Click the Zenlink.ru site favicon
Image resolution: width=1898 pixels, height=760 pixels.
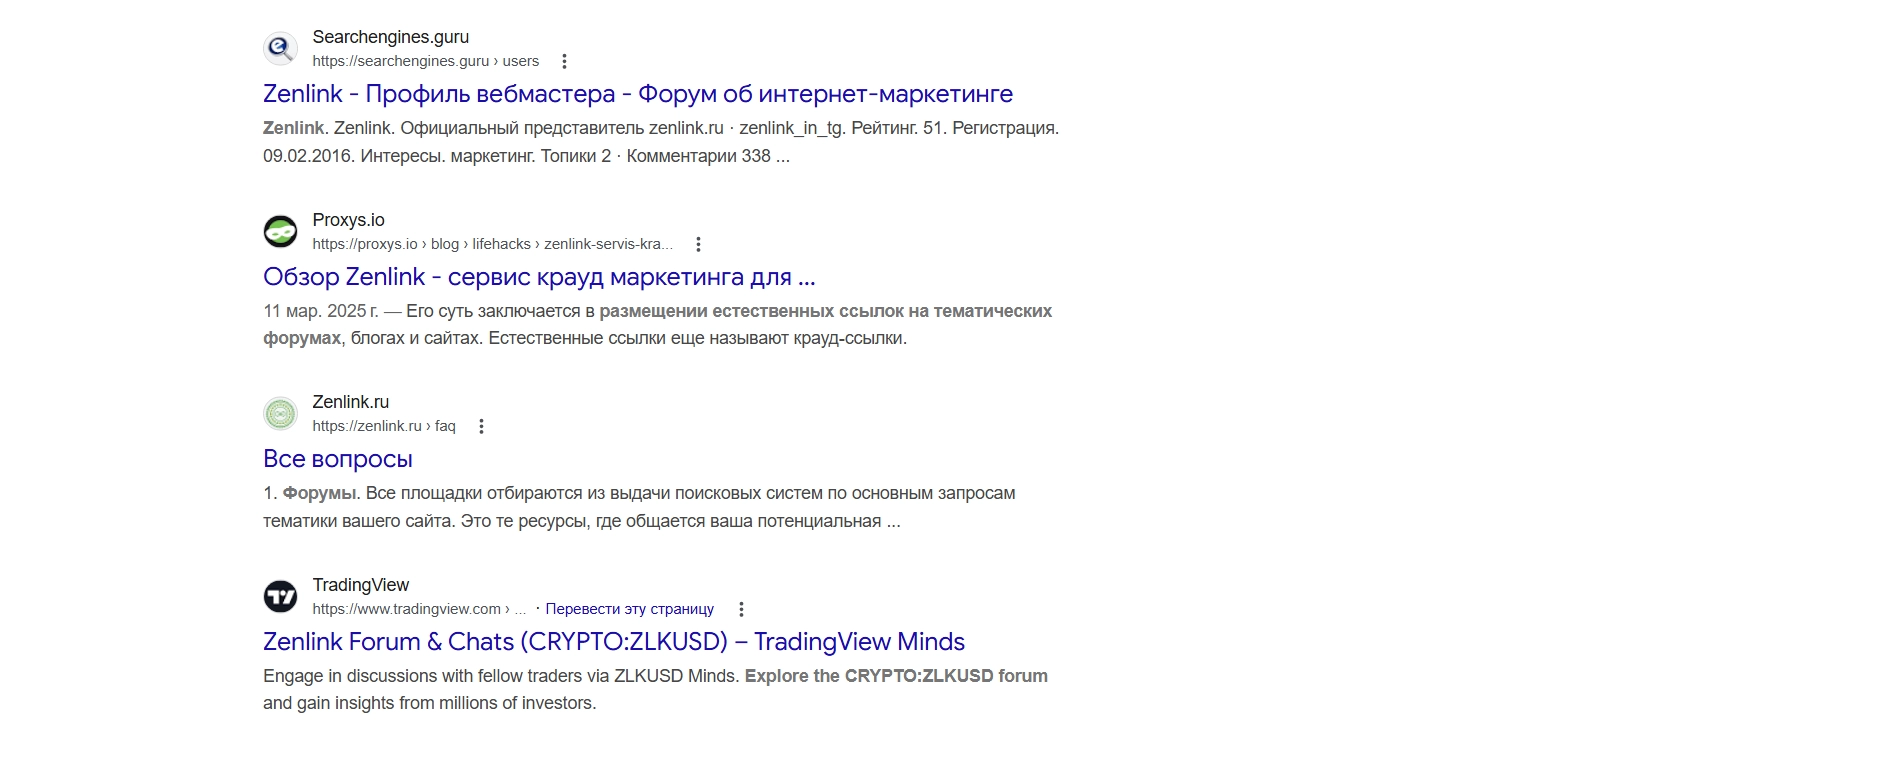(x=280, y=414)
